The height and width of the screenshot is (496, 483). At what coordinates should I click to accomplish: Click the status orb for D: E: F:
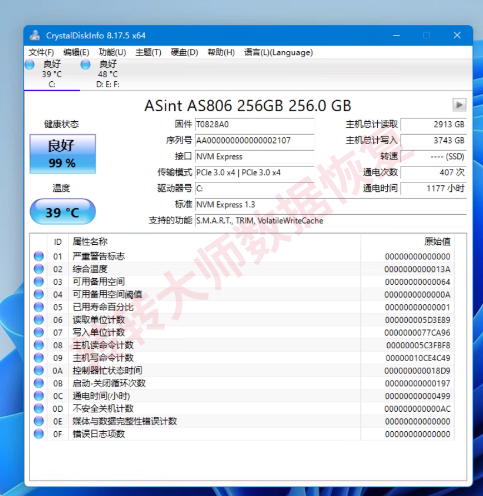(x=85, y=65)
